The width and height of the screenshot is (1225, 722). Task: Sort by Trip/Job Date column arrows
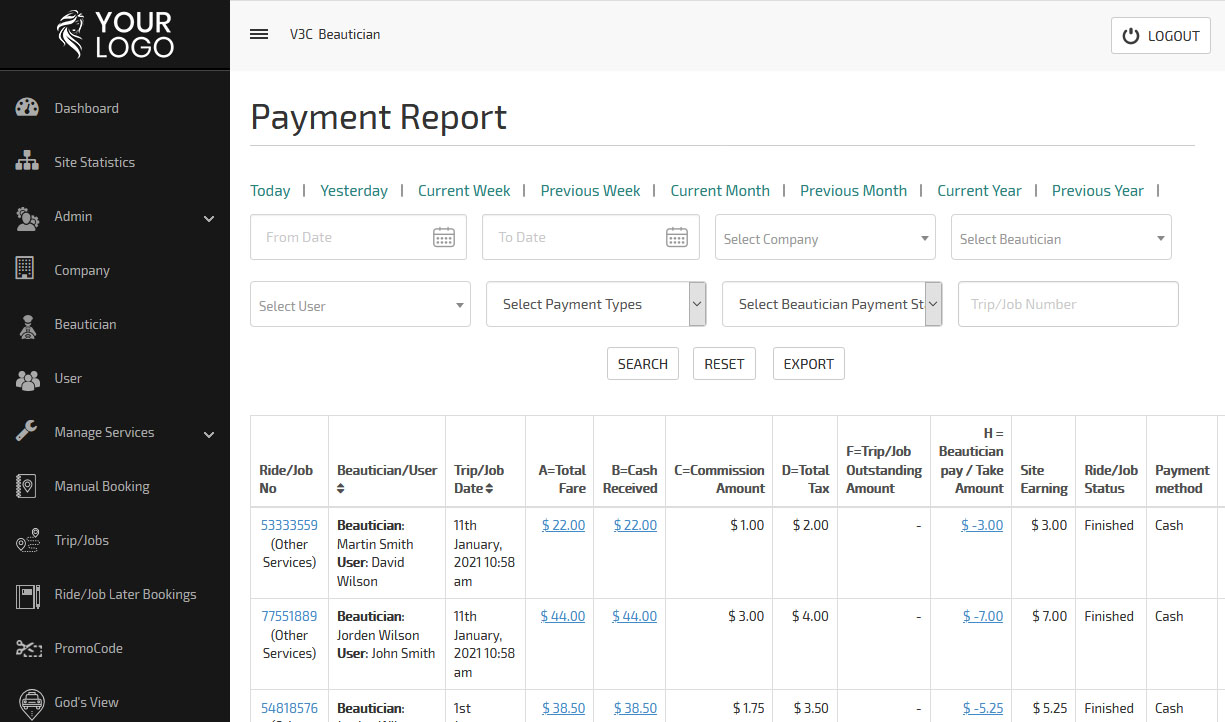click(489, 488)
